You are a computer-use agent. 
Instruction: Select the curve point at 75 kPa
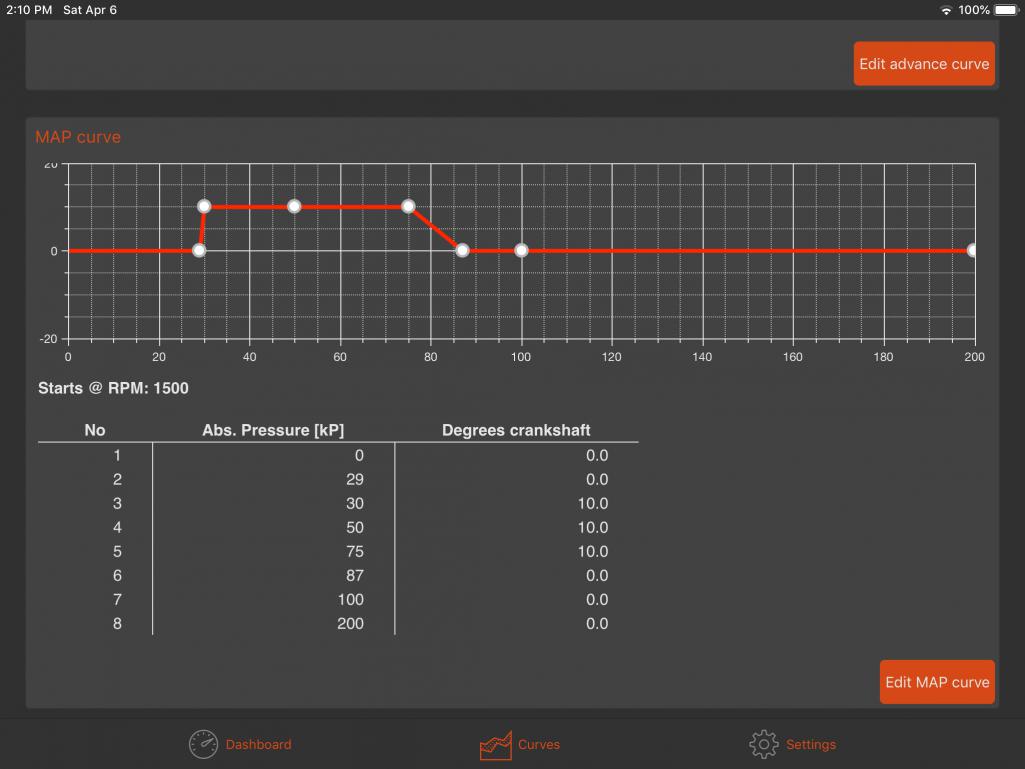408,206
